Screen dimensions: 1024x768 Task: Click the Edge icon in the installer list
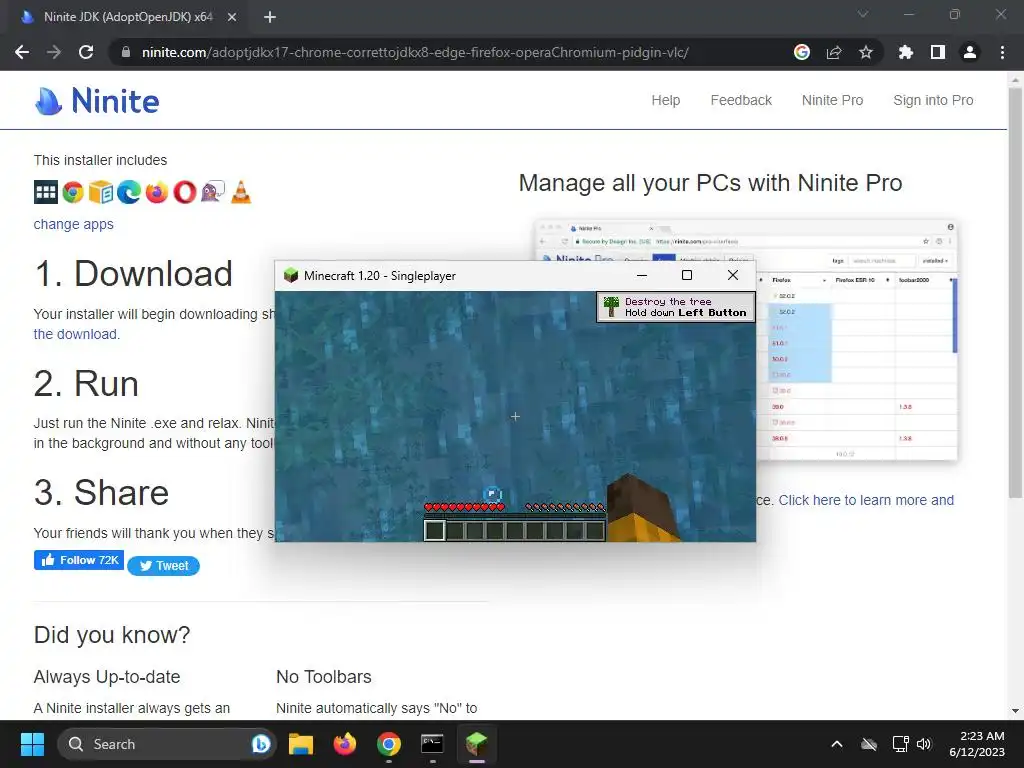[129, 192]
